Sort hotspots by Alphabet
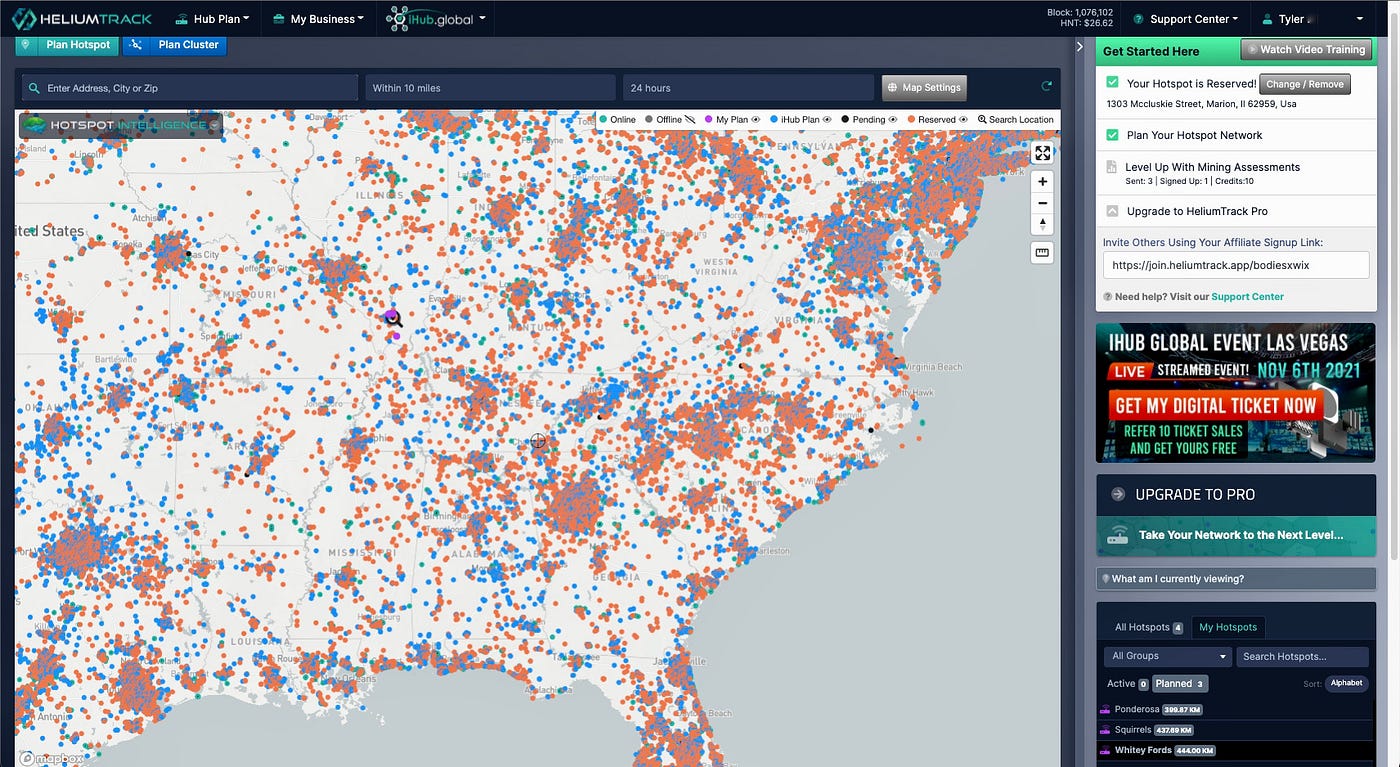 click(x=1346, y=683)
